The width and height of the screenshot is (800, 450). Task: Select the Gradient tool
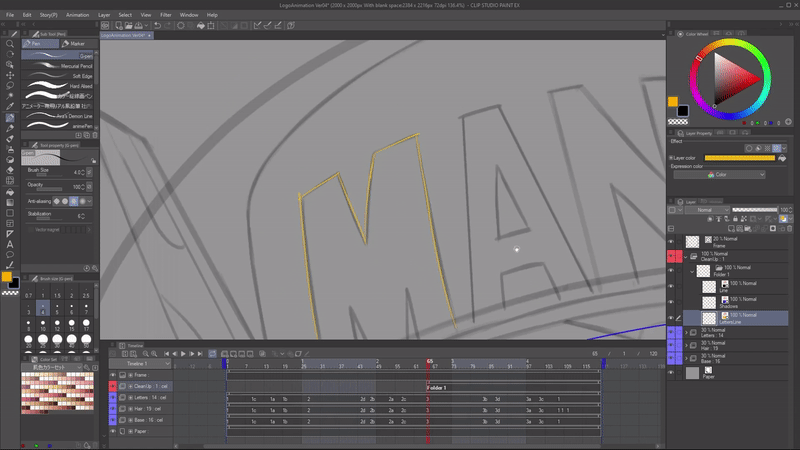10,203
